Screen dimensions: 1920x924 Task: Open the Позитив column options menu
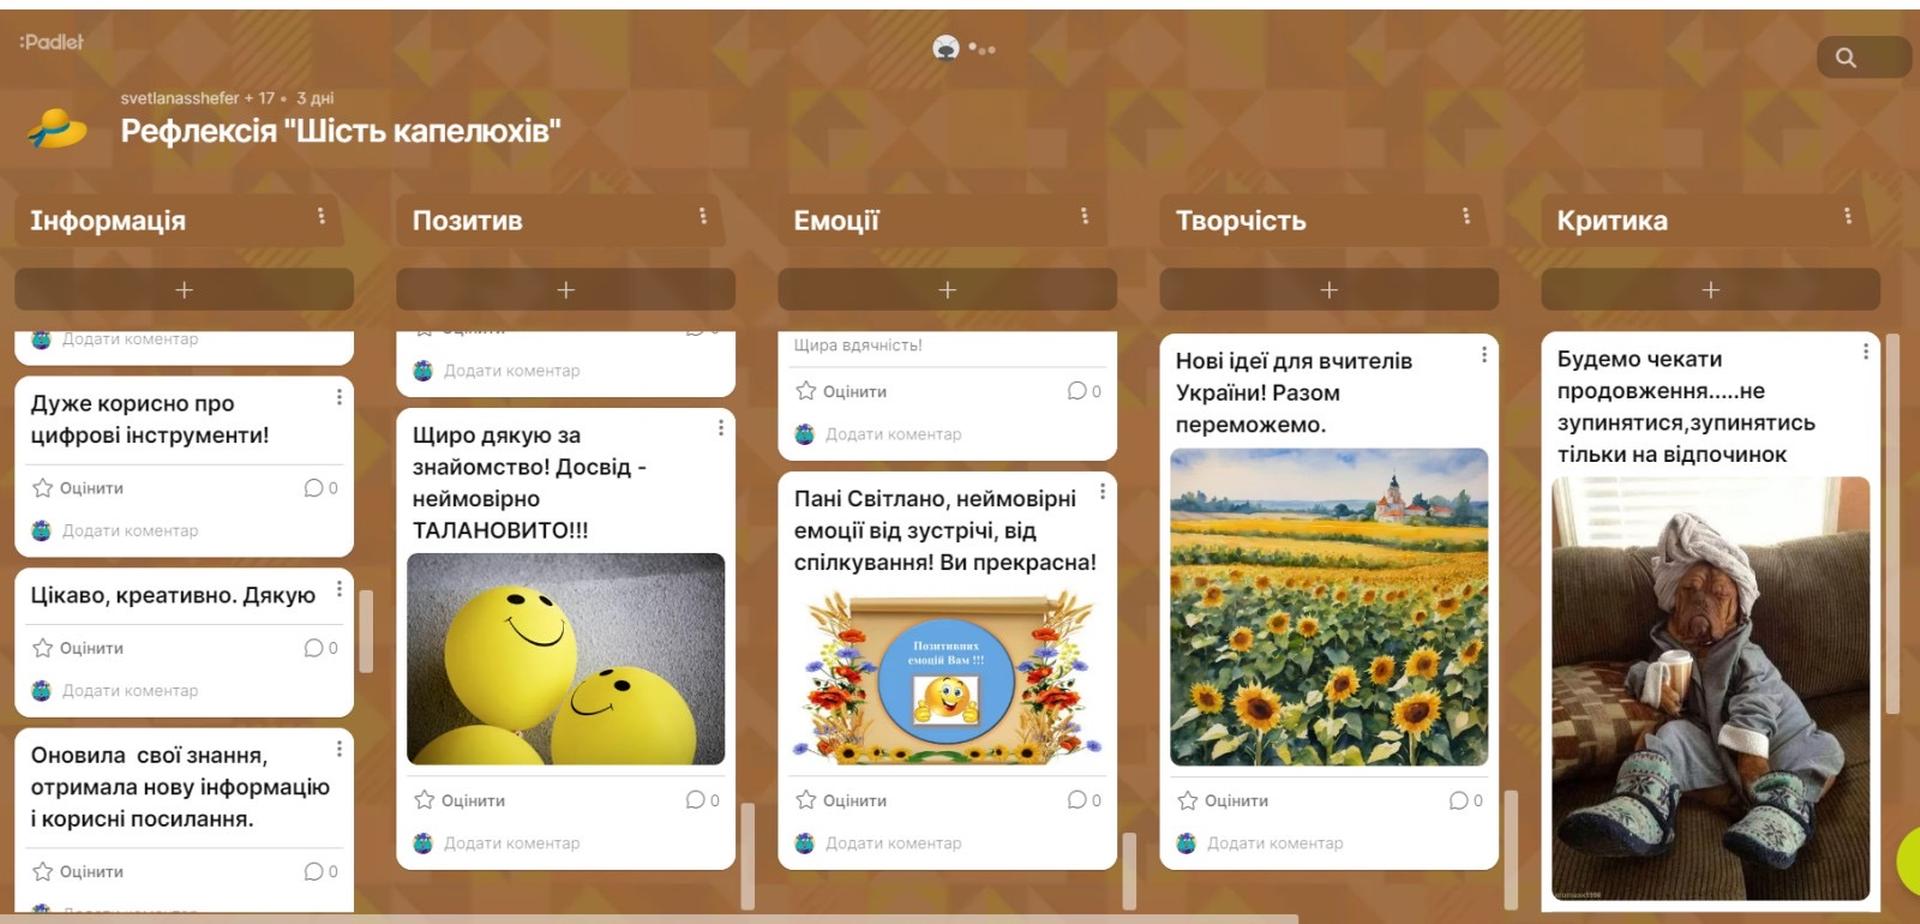click(703, 216)
